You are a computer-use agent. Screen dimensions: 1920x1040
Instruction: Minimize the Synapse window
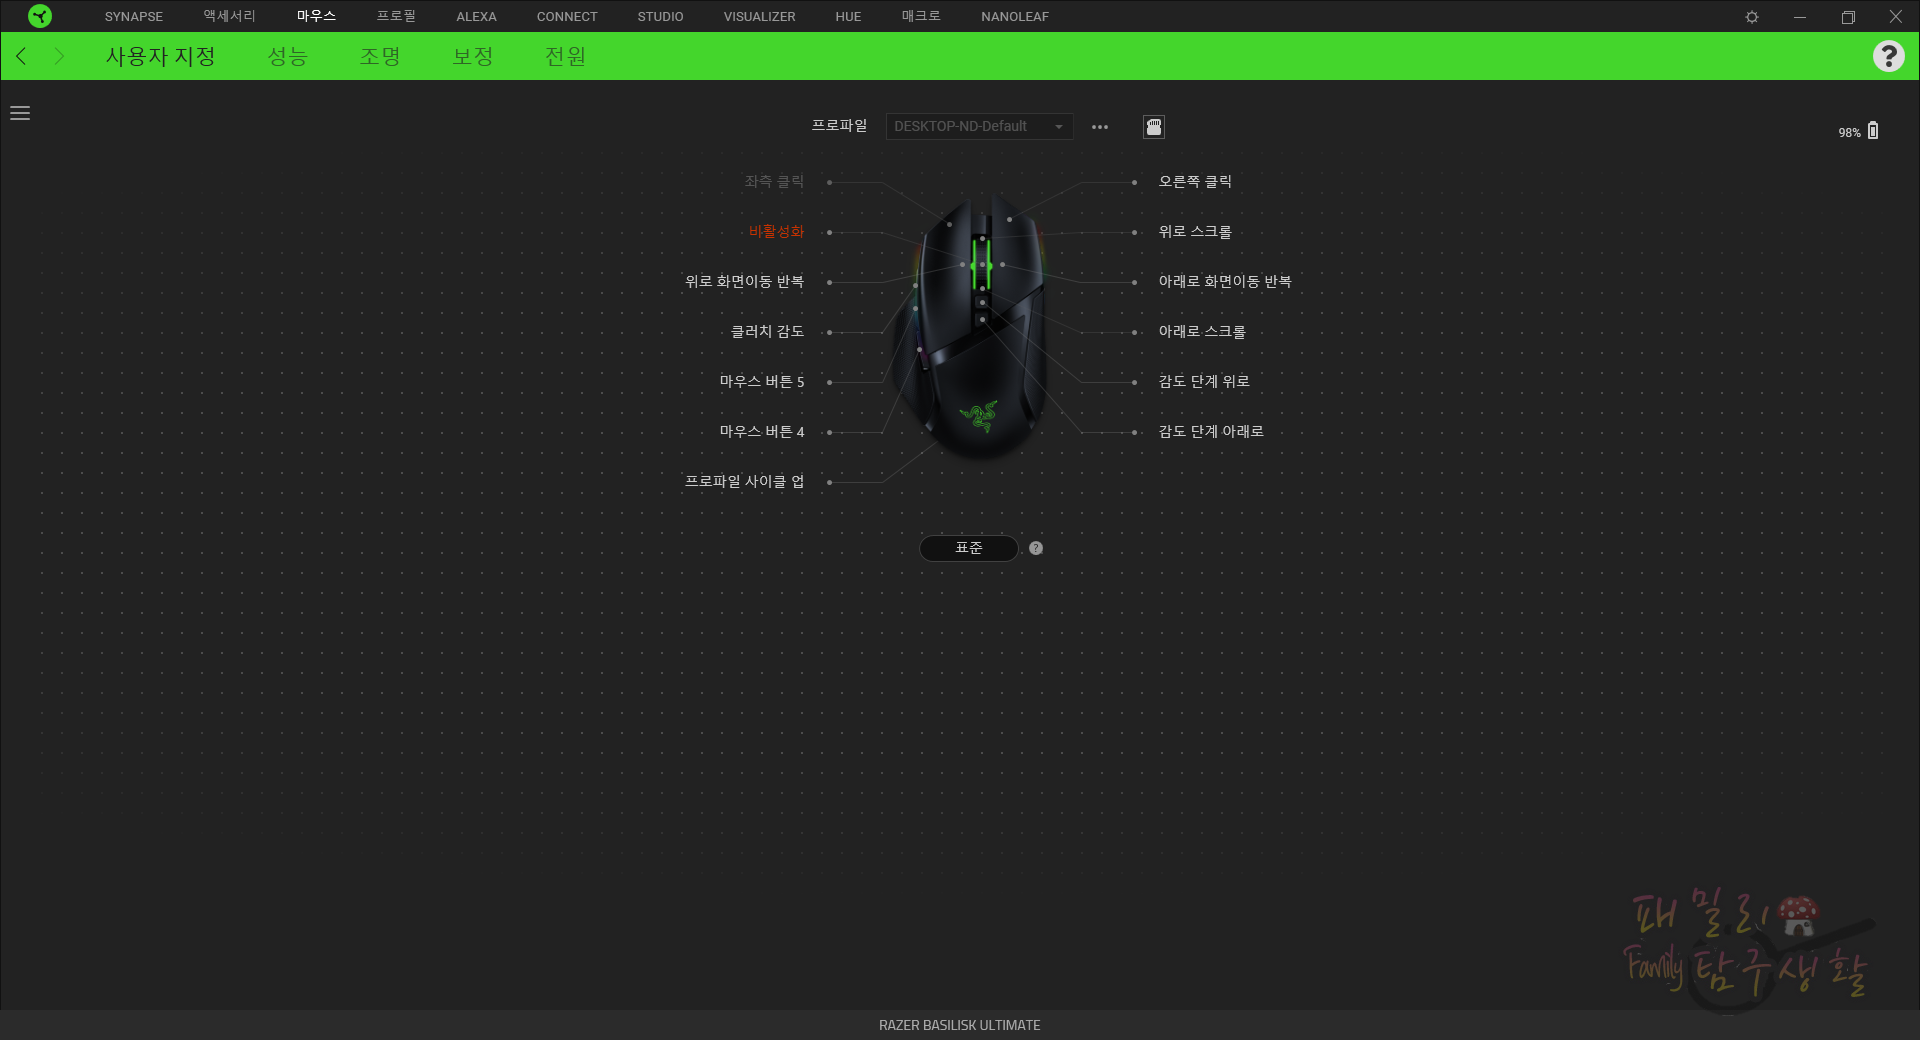pos(1800,17)
